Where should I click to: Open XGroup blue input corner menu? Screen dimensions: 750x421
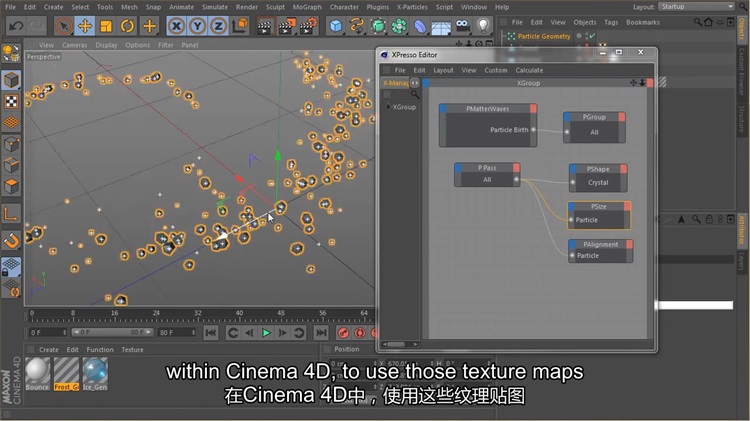pos(426,83)
